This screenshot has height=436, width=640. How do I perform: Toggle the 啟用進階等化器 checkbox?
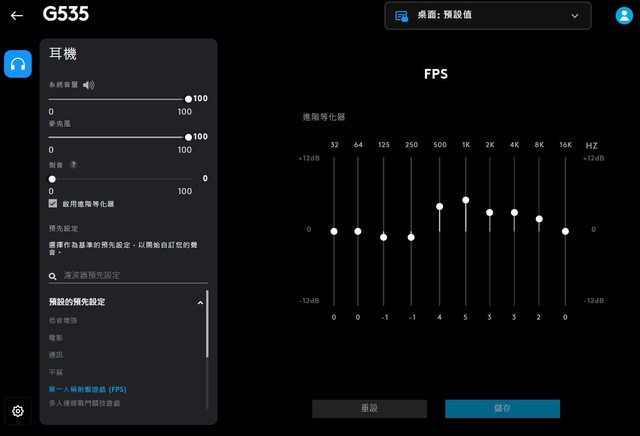pyautogui.click(x=54, y=203)
